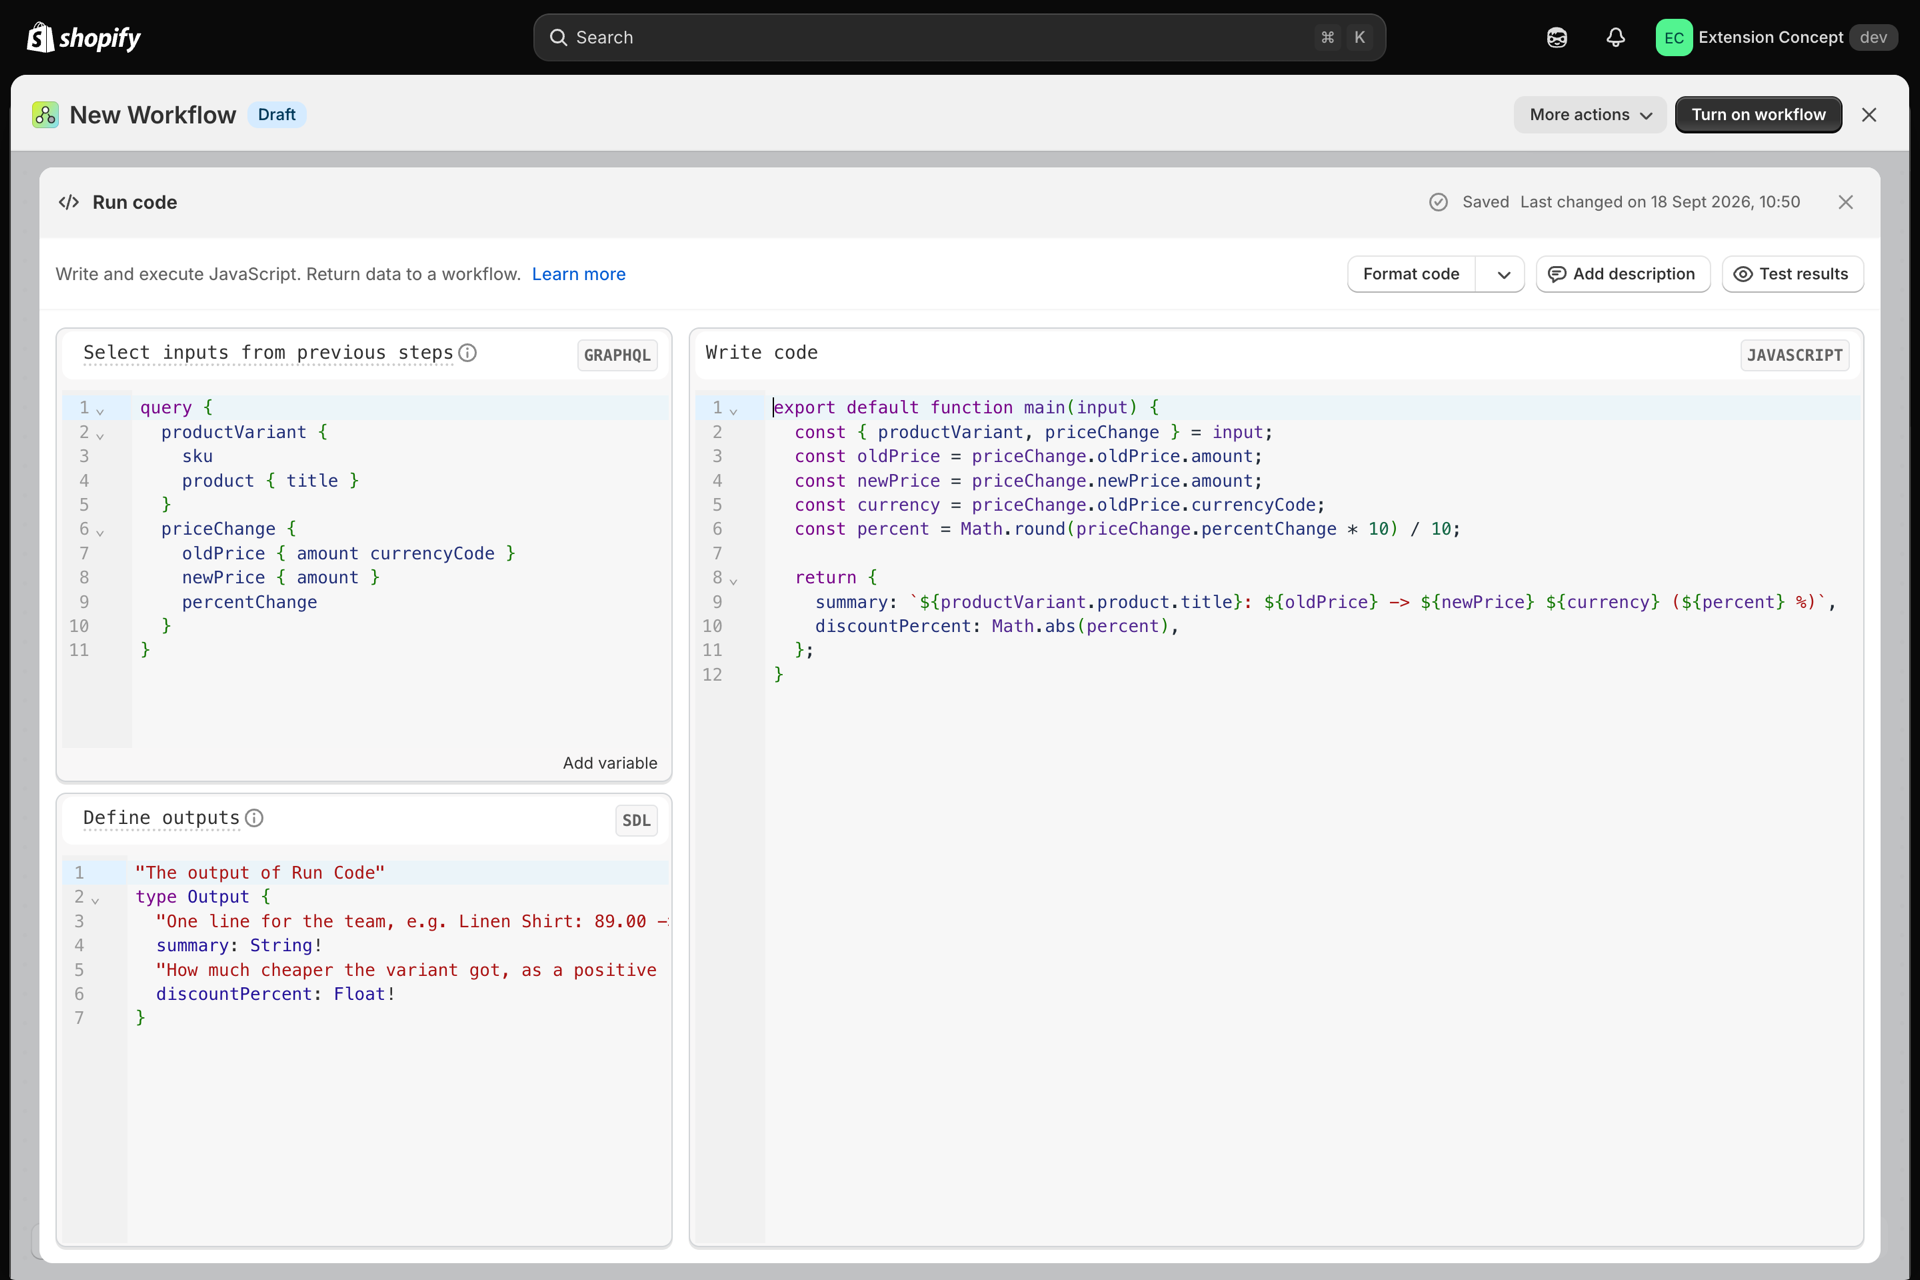Focus the Search field
The width and height of the screenshot is (1920, 1280).
[959, 37]
